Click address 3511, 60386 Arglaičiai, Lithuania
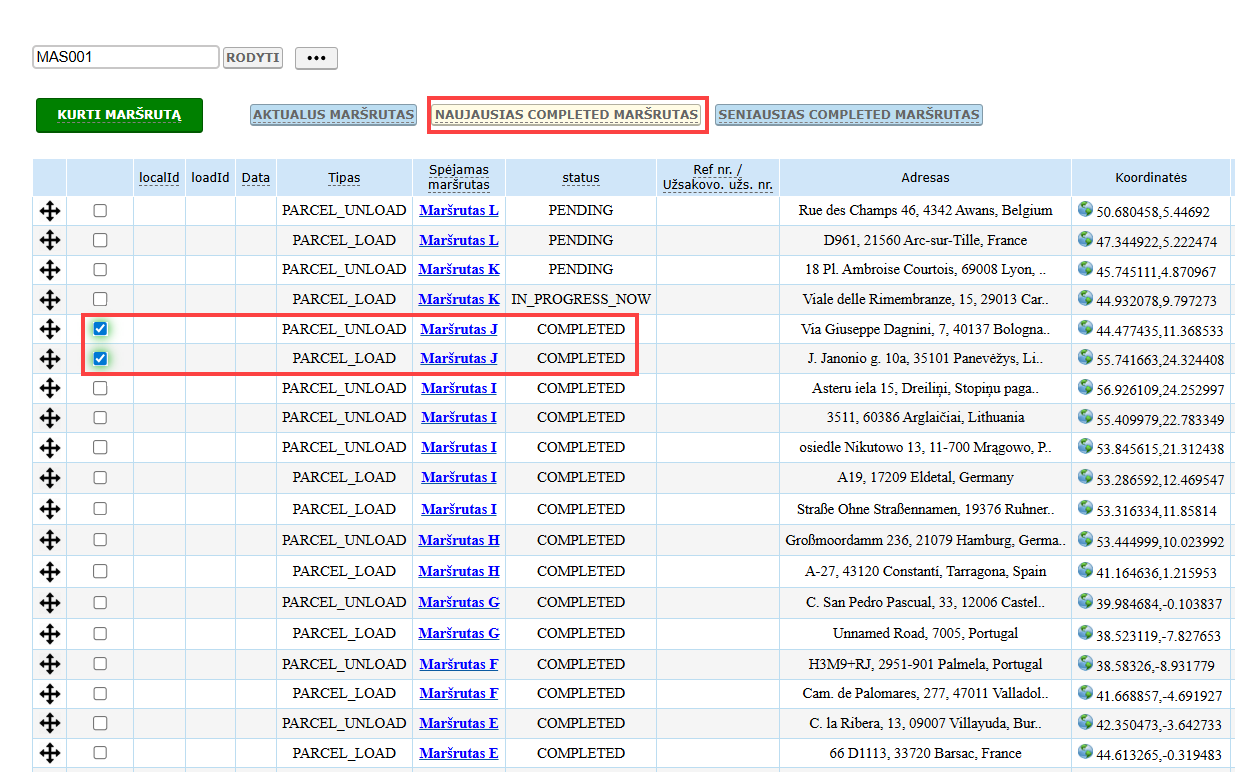Image resolution: width=1235 pixels, height=772 pixels. (x=925, y=417)
